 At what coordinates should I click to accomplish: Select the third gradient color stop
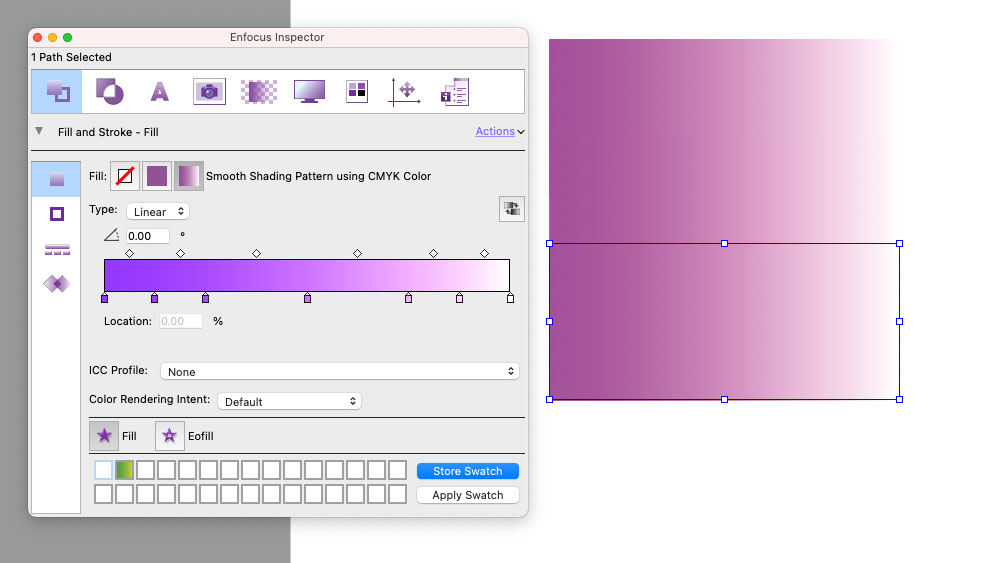tap(205, 298)
